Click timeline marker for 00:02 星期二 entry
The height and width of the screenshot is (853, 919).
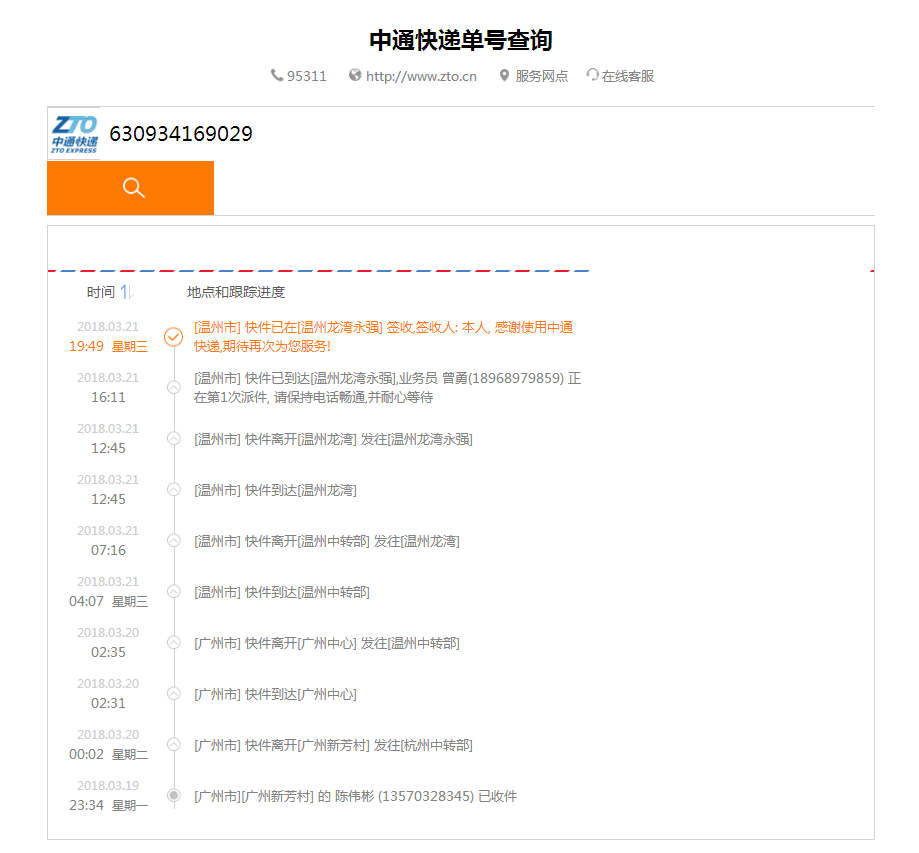173,745
